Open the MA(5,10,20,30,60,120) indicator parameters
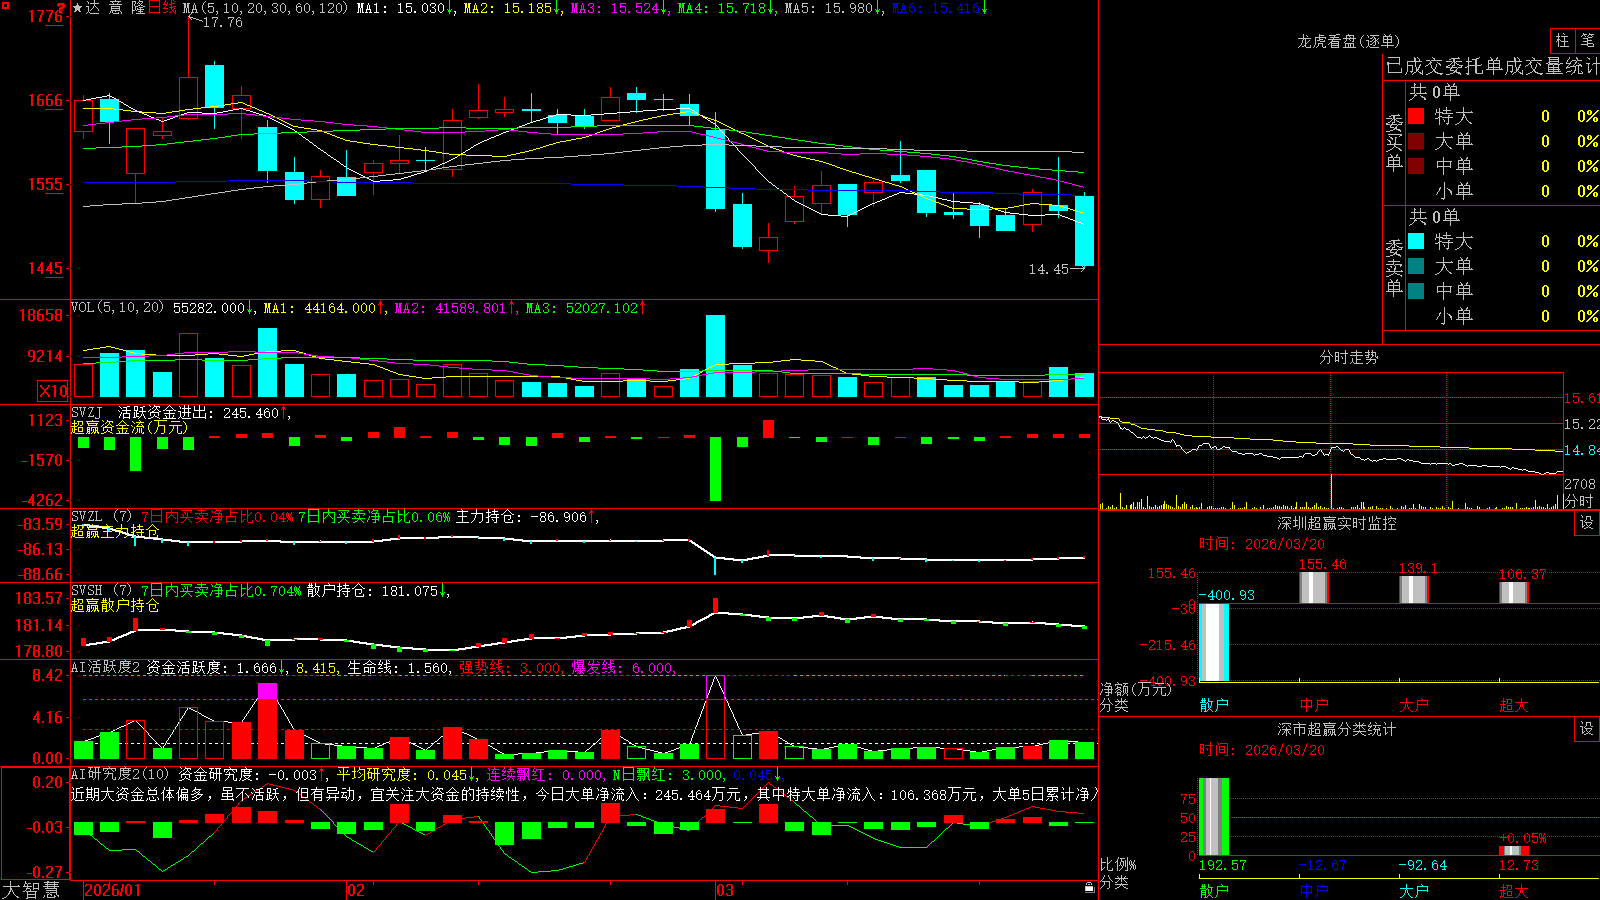The height and width of the screenshot is (900, 1600). (x=265, y=8)
